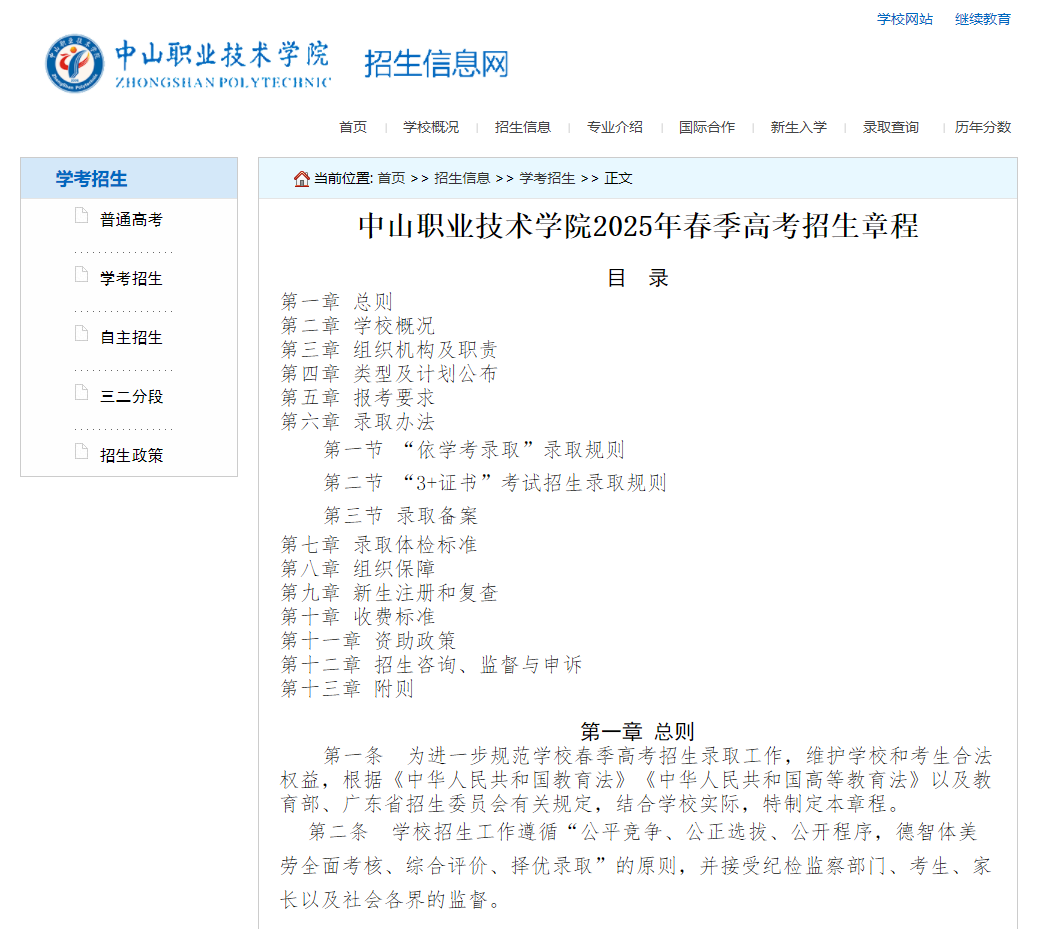The width and height of the screenshot is (1044, 929).
Task: Open the 招生信息 navigation menu
Action: tap(522, 127)
